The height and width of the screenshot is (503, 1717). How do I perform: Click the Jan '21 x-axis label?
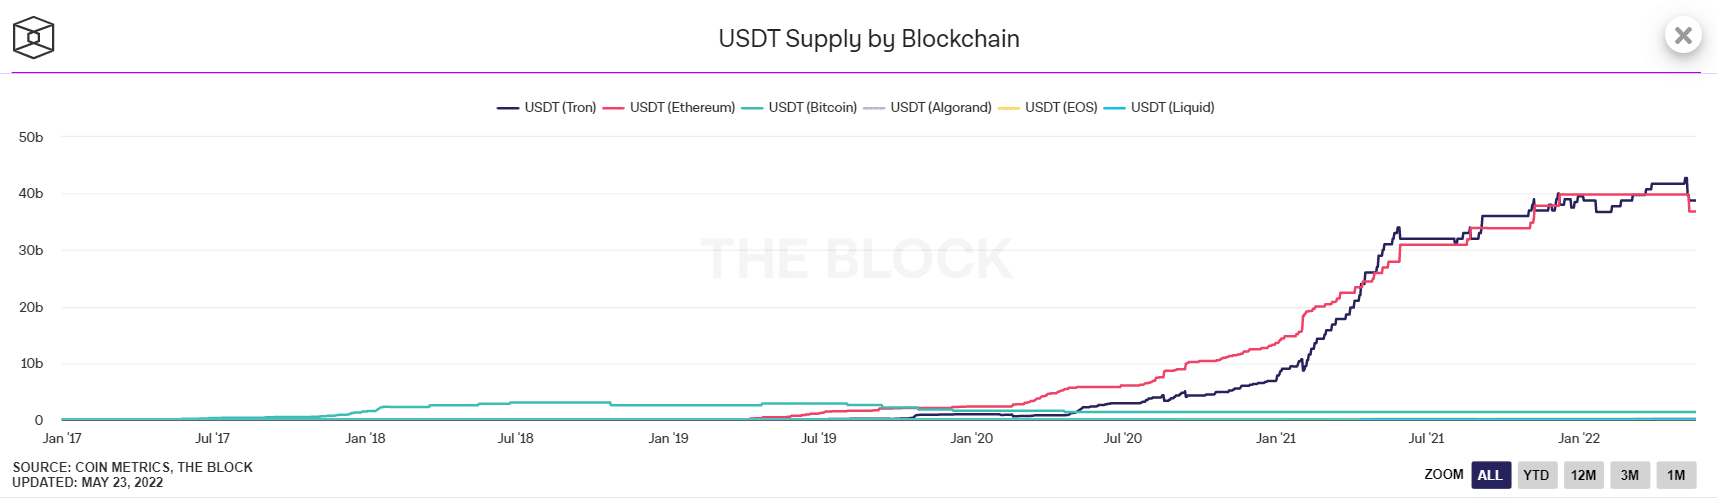coord(1275,438)
